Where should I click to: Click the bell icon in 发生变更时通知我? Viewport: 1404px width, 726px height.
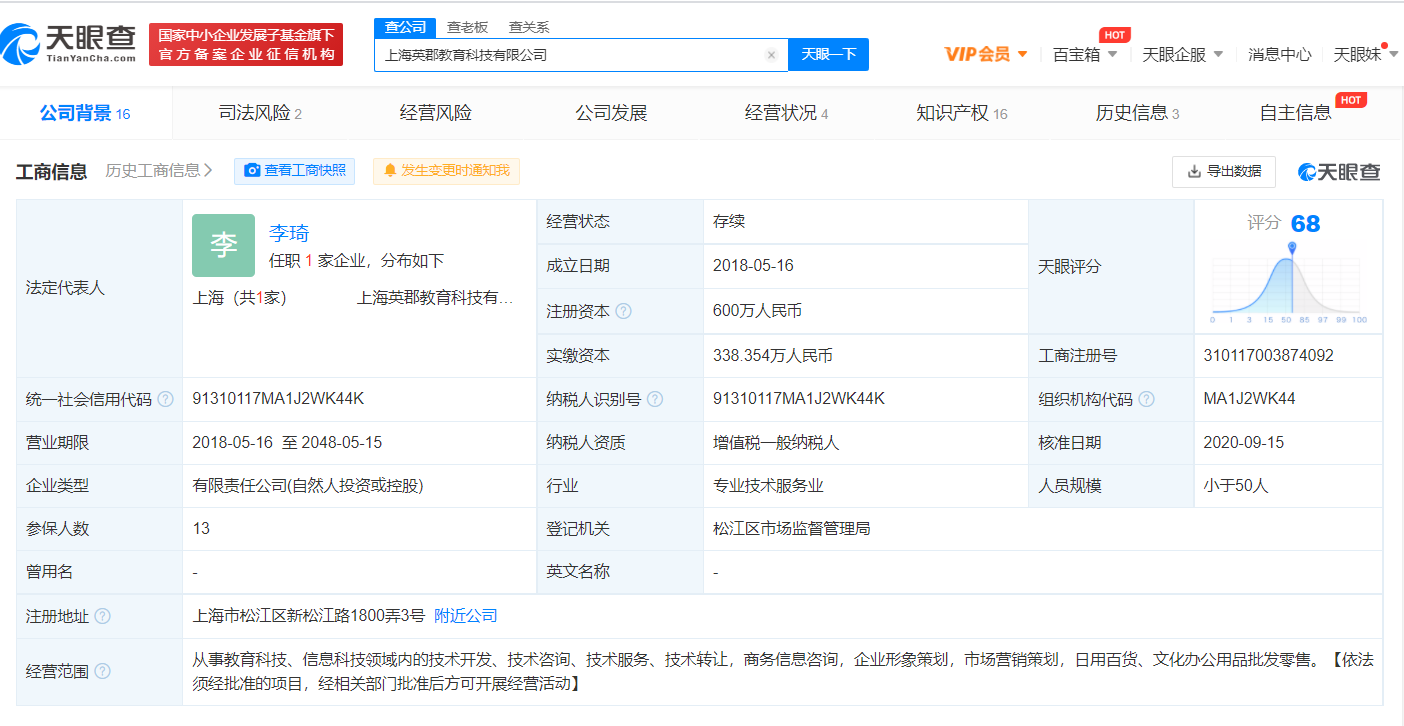pyautogui.click(x=390, y=171)
